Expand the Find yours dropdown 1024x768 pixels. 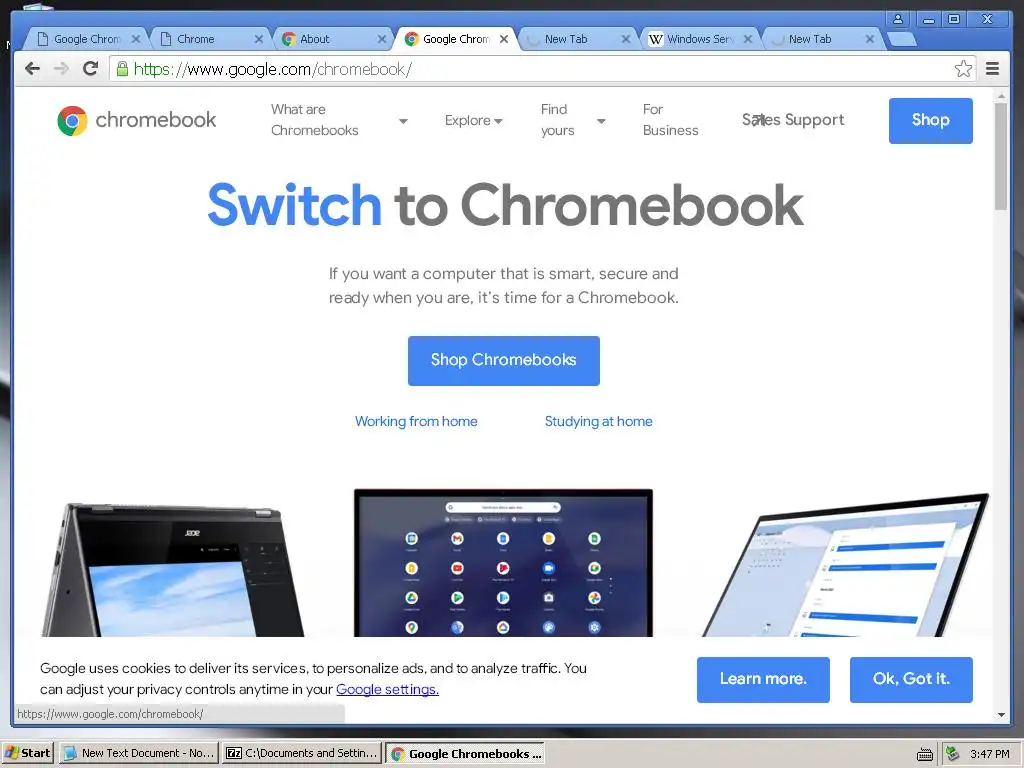click(x=601, y=121)
